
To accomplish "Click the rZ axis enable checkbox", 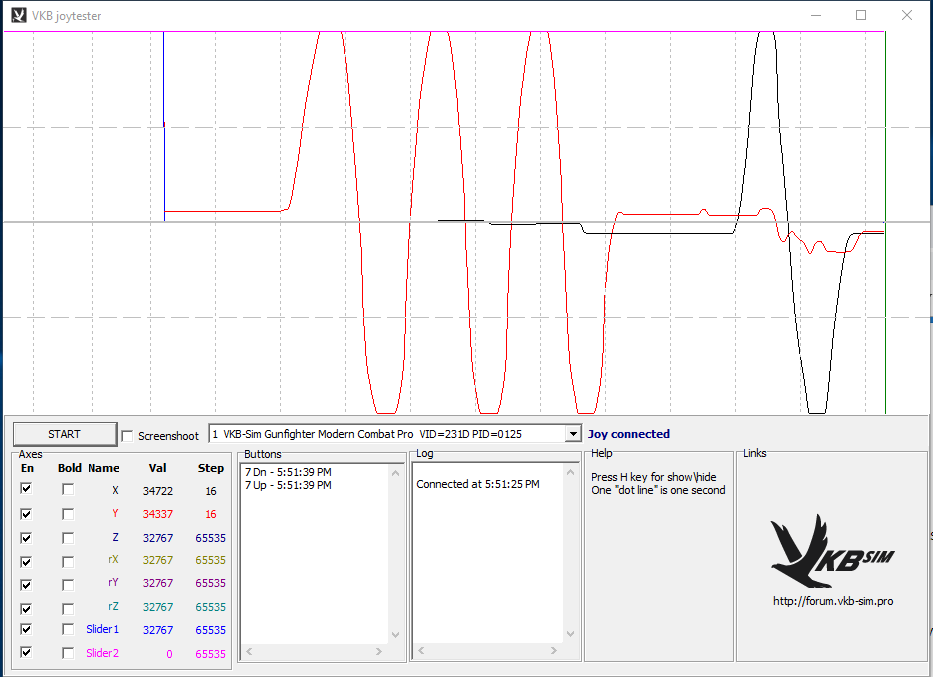I will coord(27,607).
